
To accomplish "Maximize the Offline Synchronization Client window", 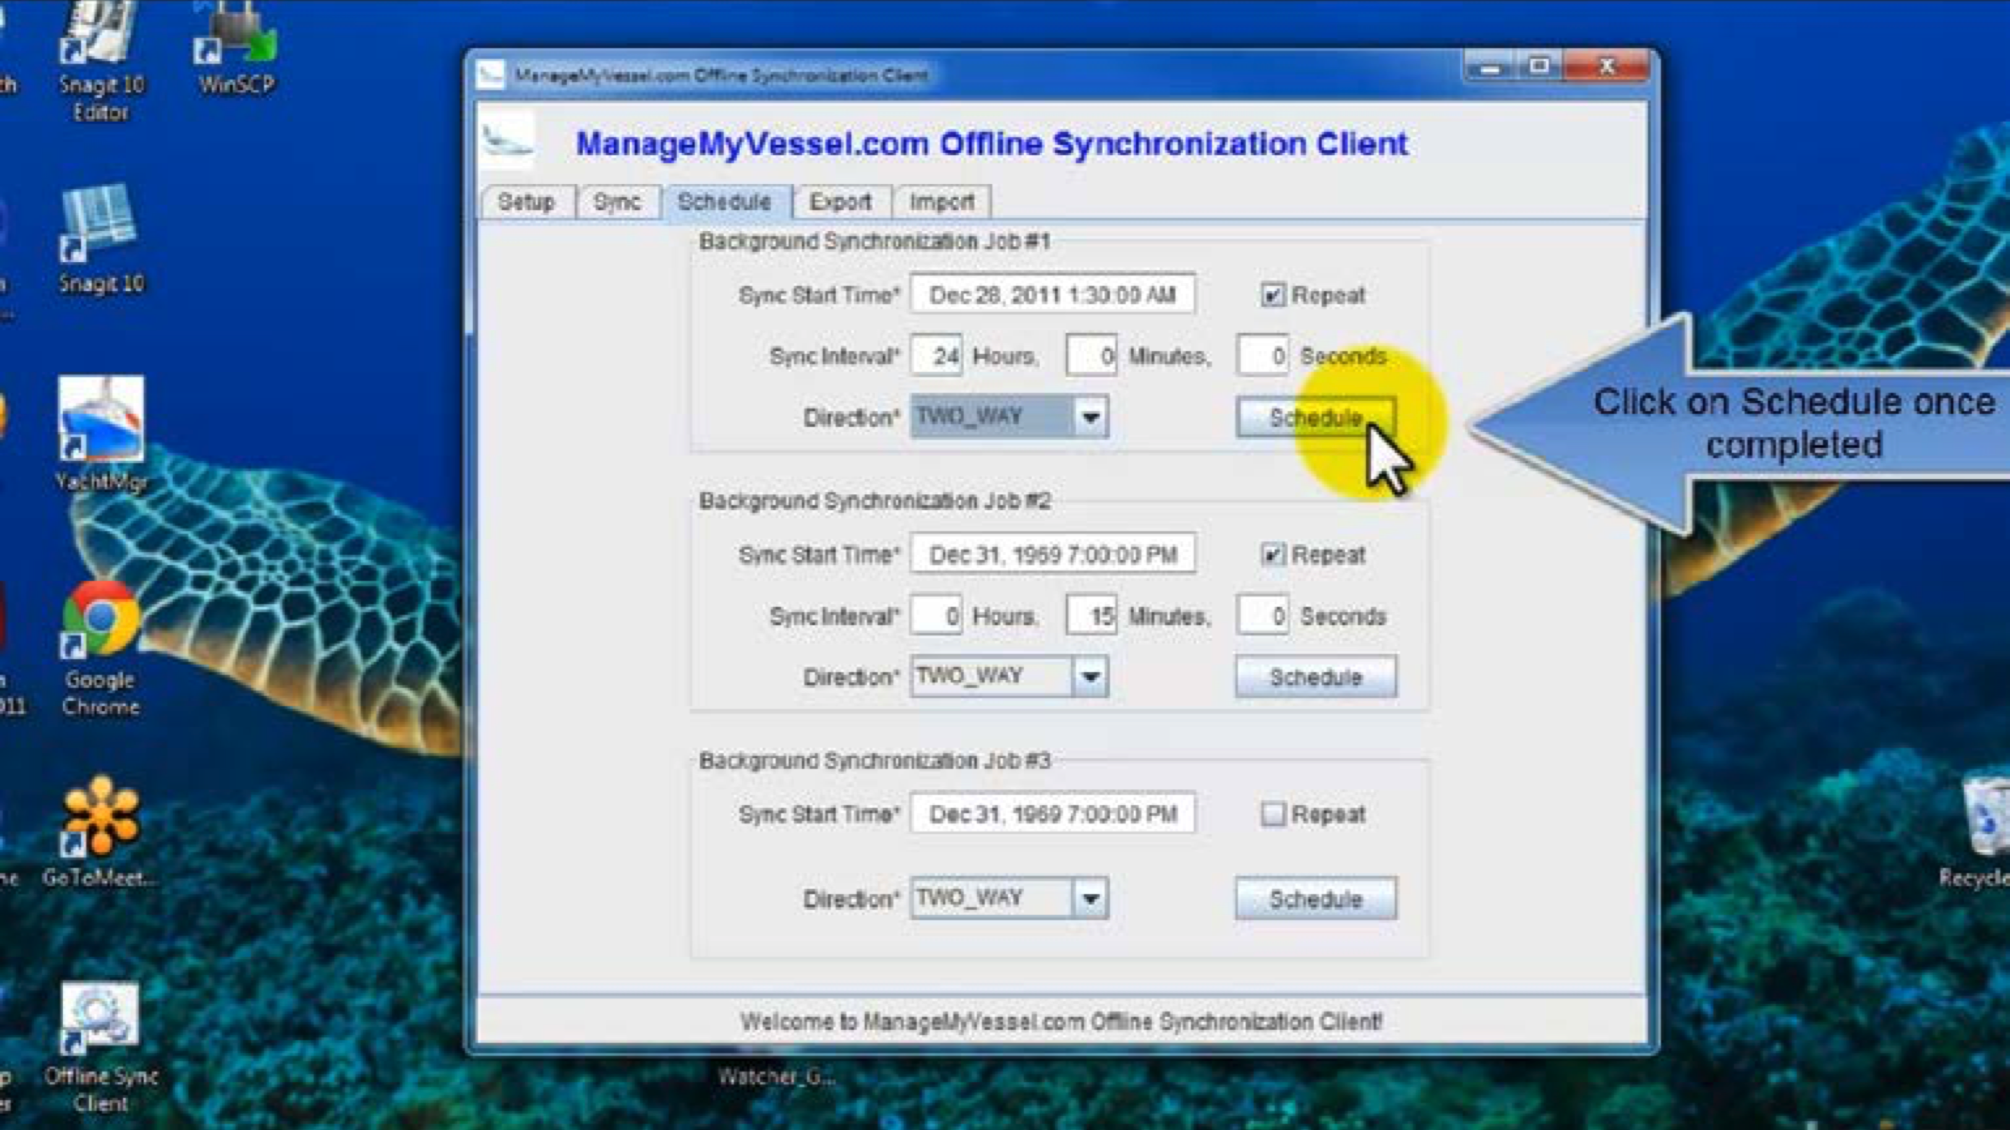I will (x=1539, y=67).
